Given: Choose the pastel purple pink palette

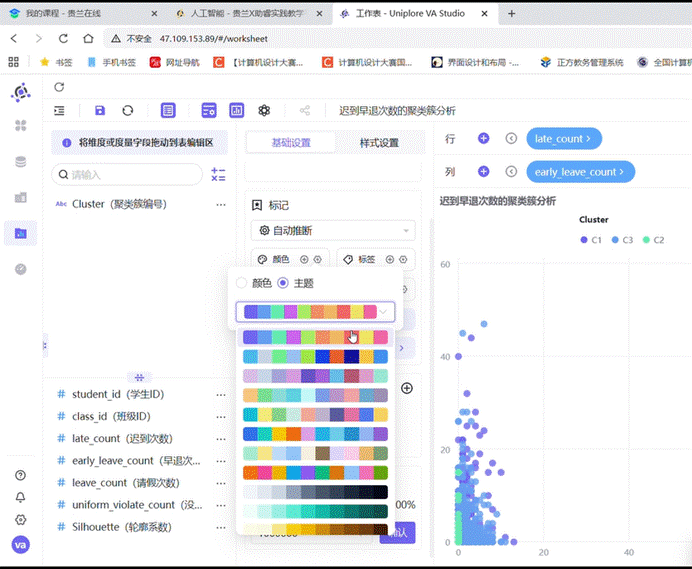Looking at the screenshot, I should tap(315, 376).
